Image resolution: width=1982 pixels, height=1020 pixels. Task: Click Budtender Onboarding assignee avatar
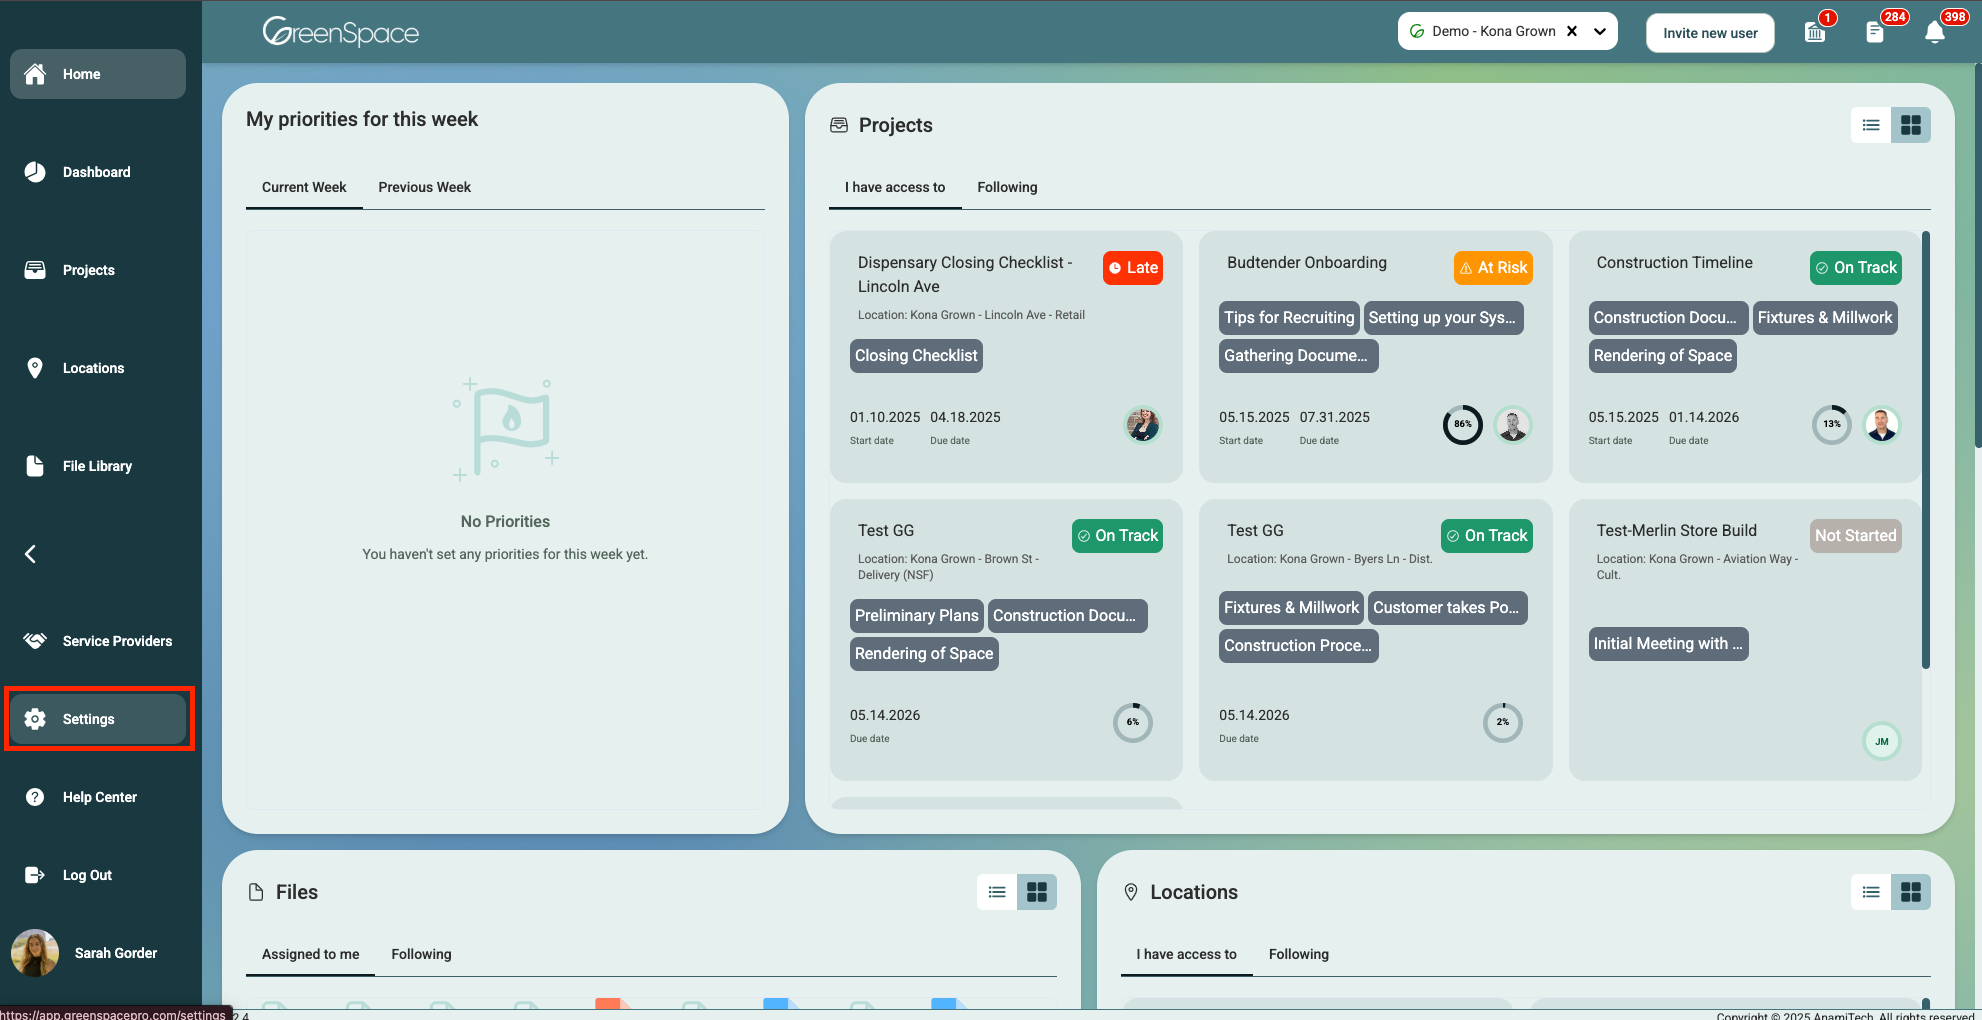pos(1513,425)
